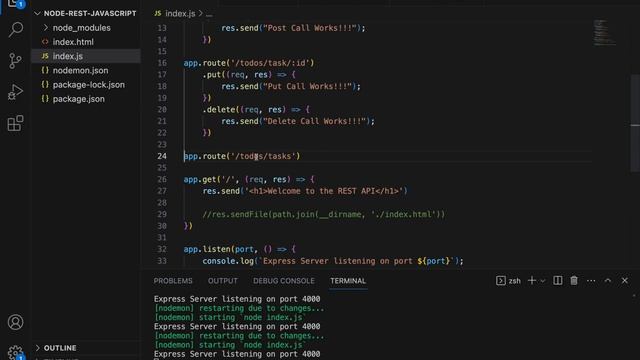This screenshot has height=360, width=640.
Task: Collapse the NODE-REST-JAVASCRIPT folder section
Action: point(86,13)
